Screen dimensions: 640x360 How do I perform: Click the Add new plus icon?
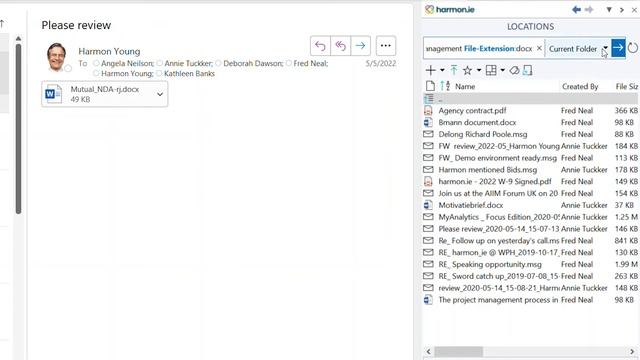coord(431,70)
